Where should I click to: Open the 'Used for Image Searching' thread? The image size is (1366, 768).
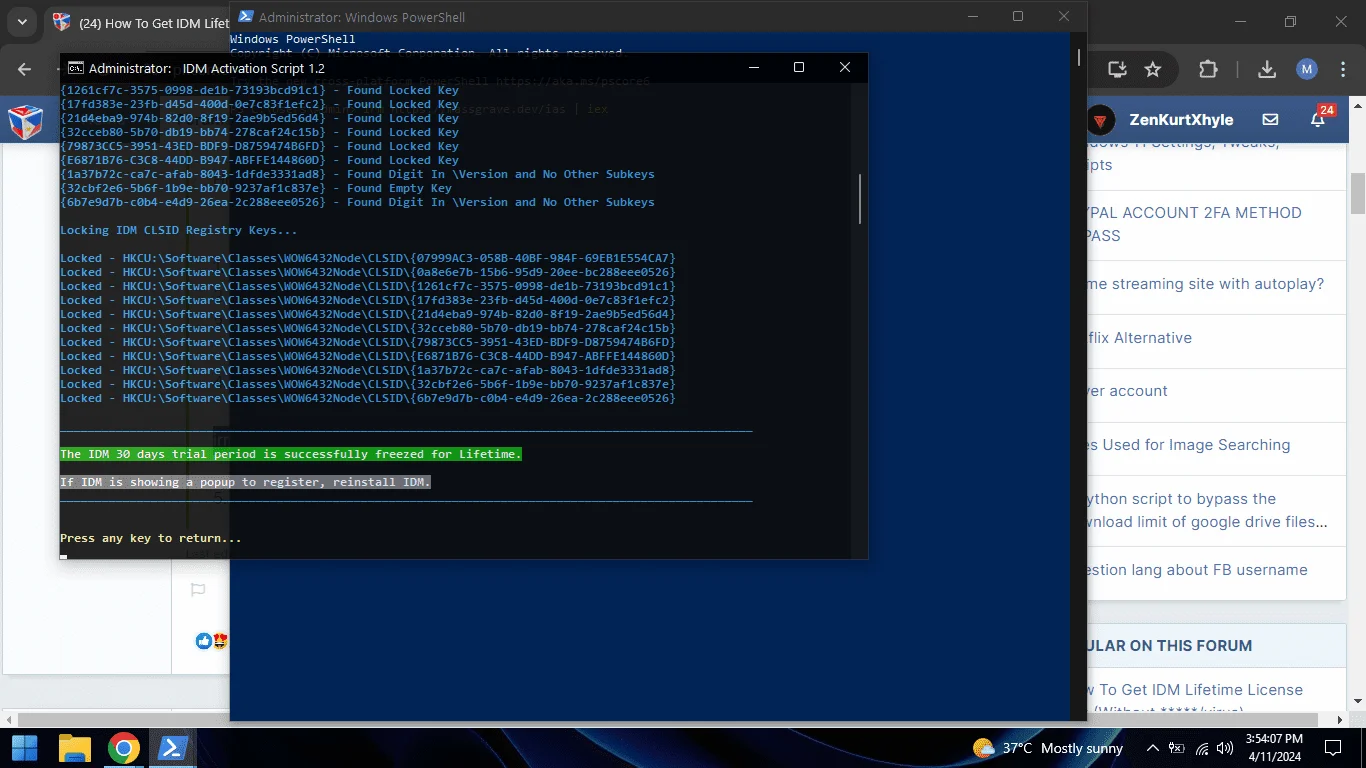(x=1188, y=445)
